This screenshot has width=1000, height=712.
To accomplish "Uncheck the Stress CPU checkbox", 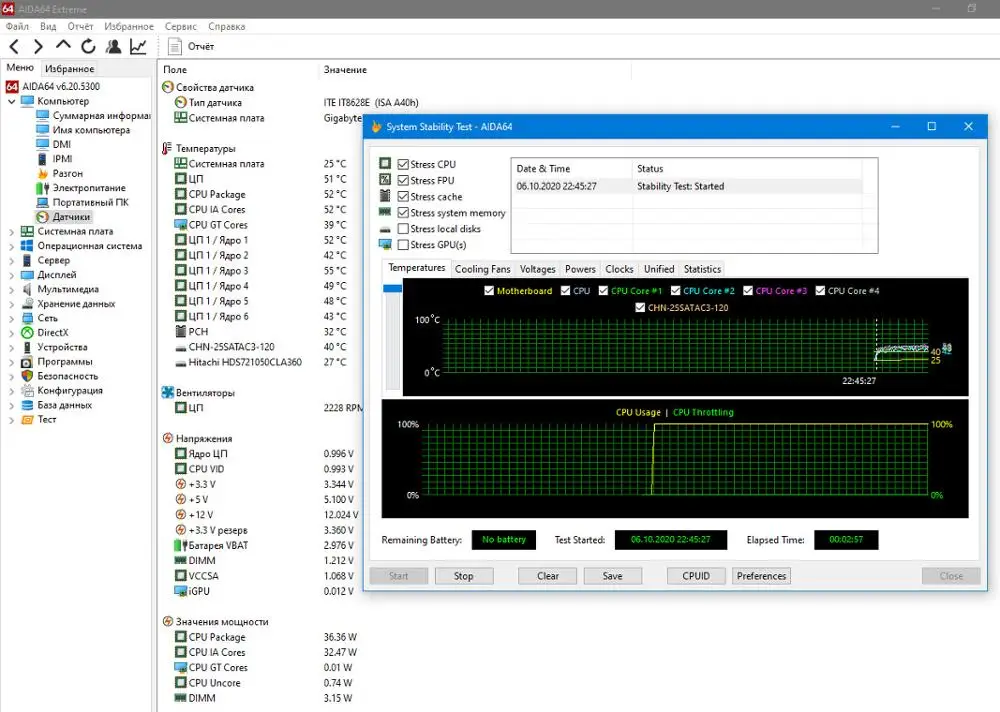I will point(403,164).
